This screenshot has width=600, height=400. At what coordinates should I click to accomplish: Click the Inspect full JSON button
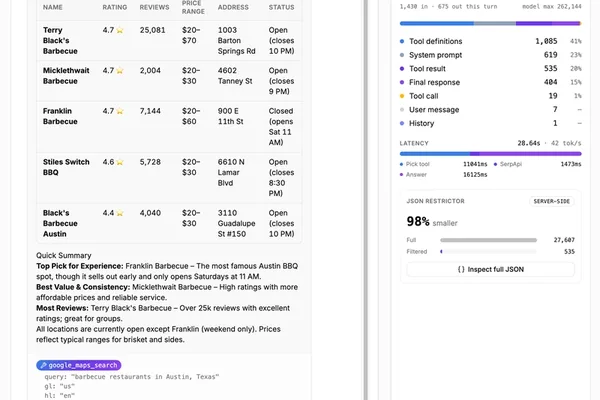tap(490, 269)
